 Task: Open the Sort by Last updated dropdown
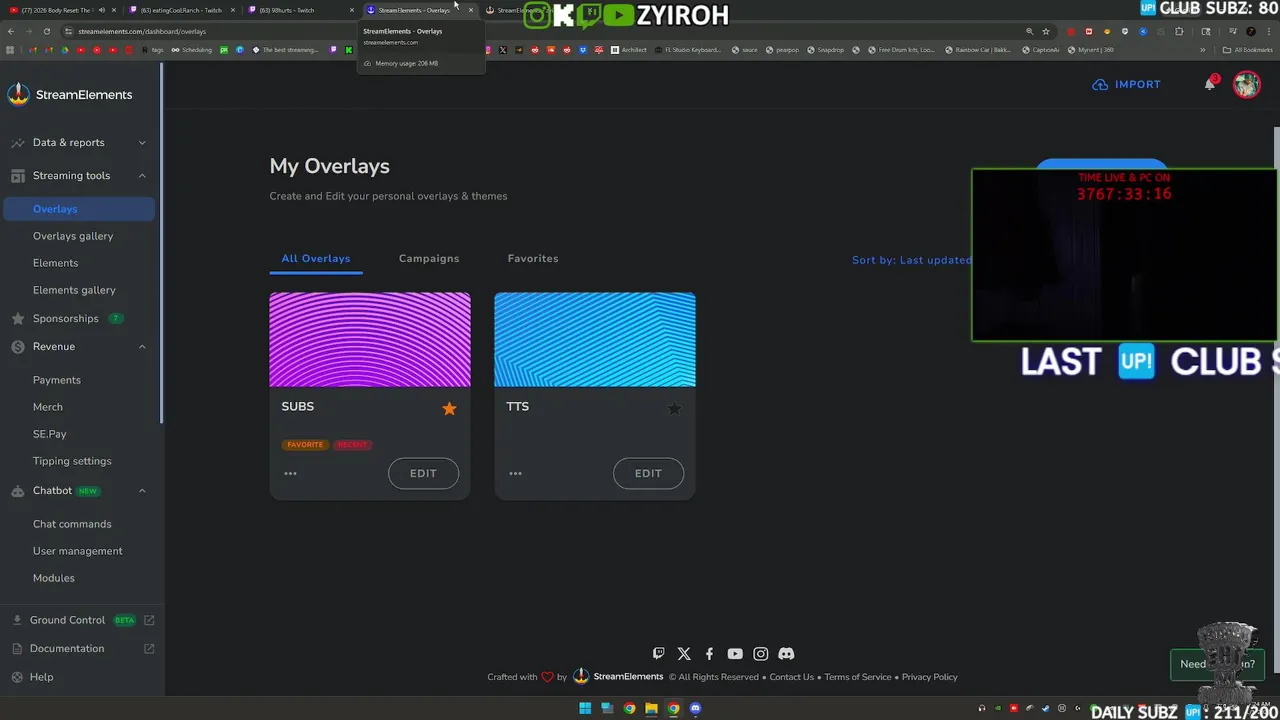[x=912, y=260]
